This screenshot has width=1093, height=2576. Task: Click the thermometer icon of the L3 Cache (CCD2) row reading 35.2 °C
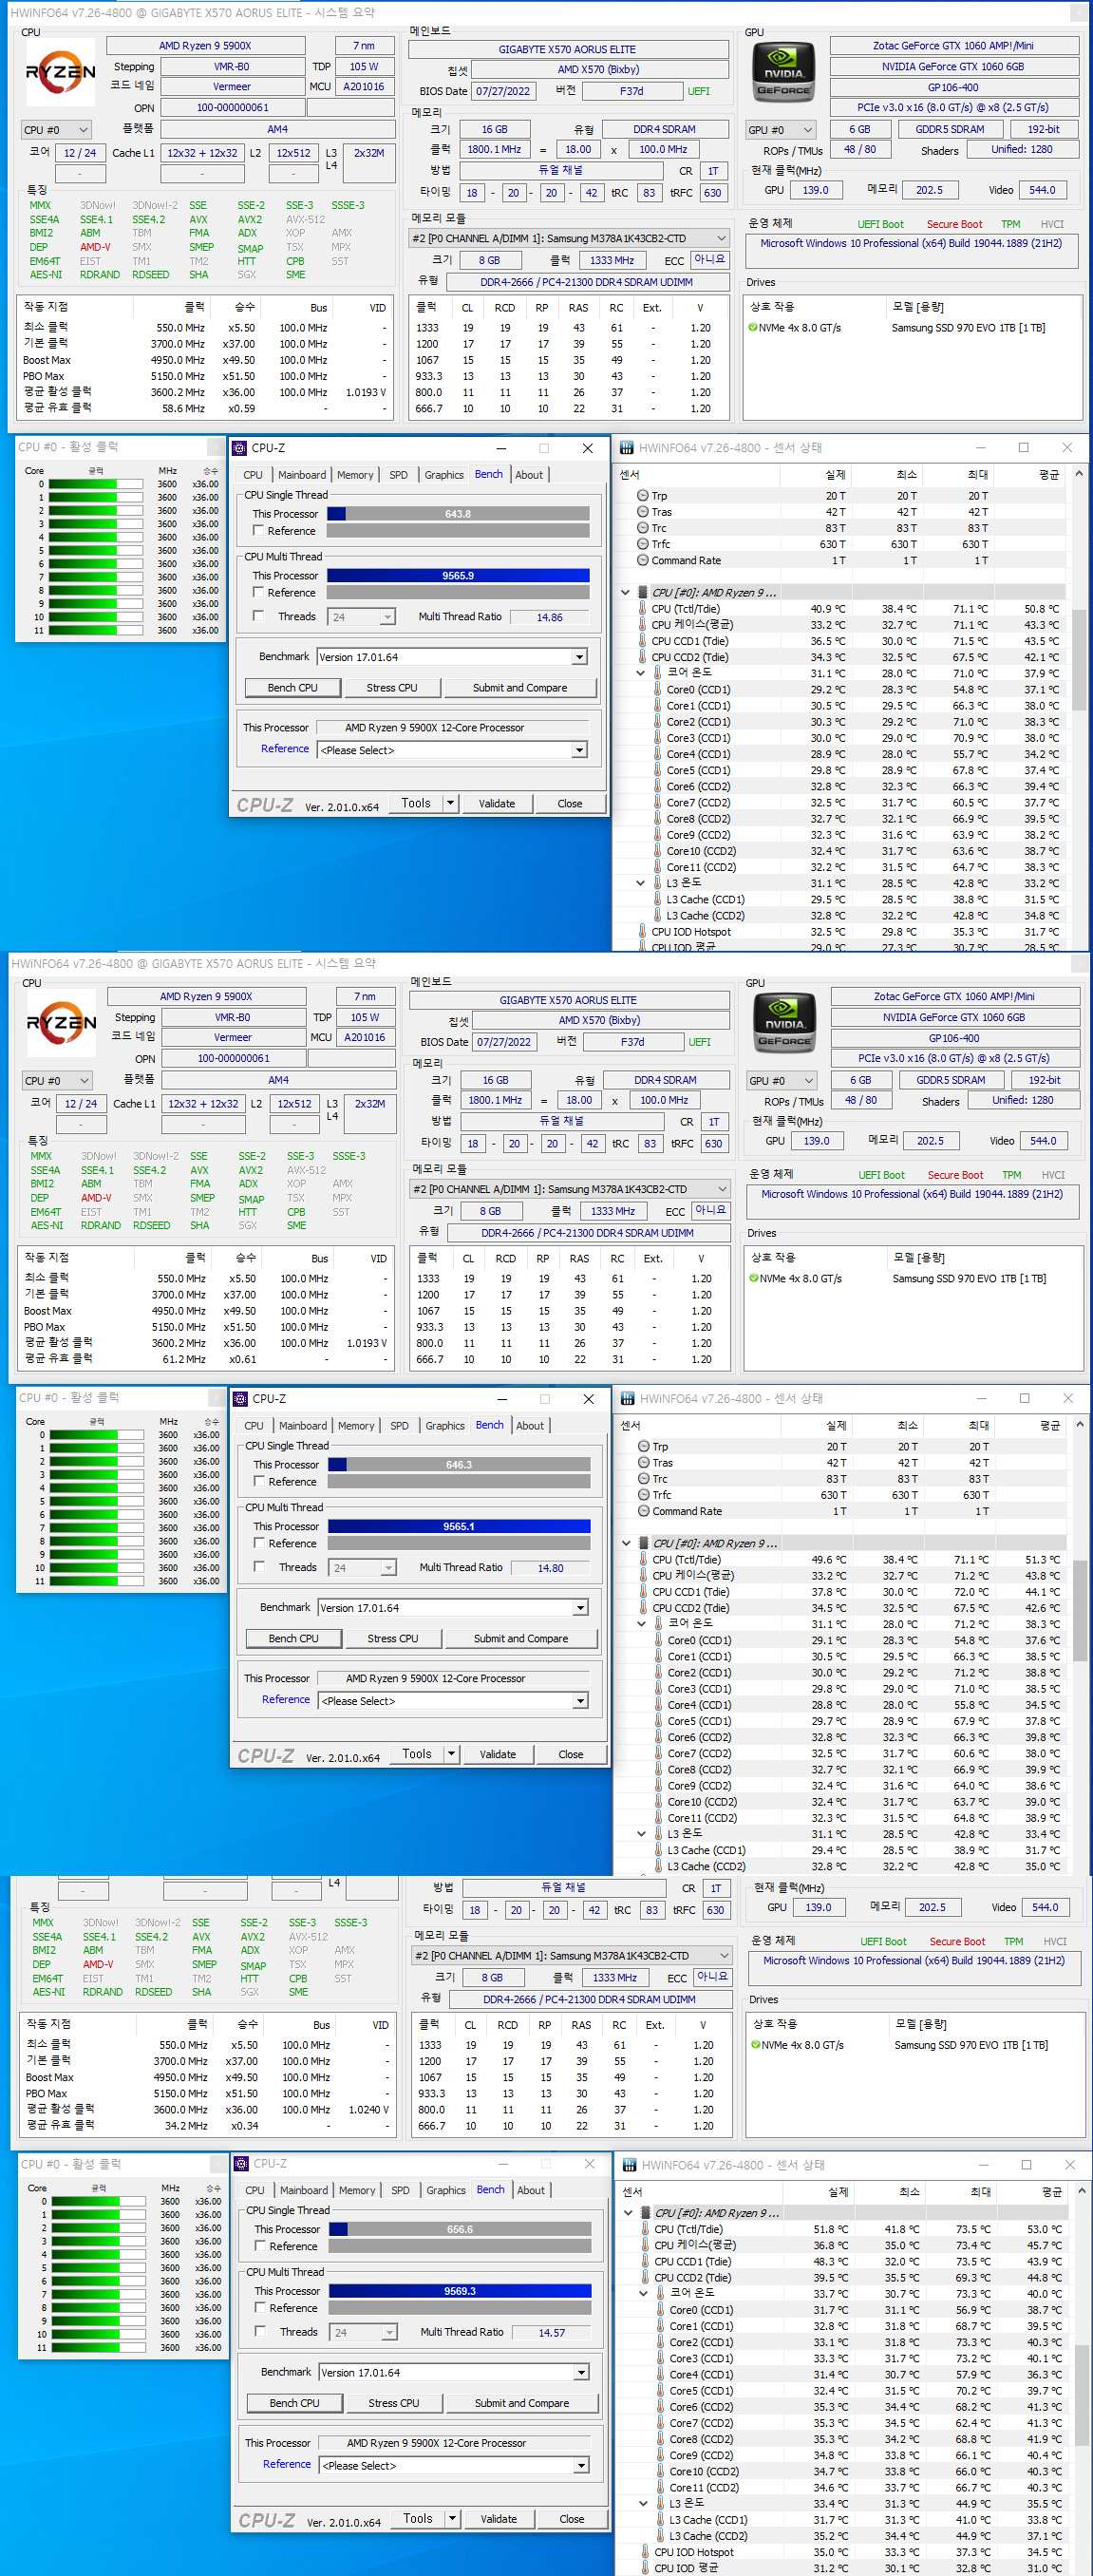pos(661,2536)
